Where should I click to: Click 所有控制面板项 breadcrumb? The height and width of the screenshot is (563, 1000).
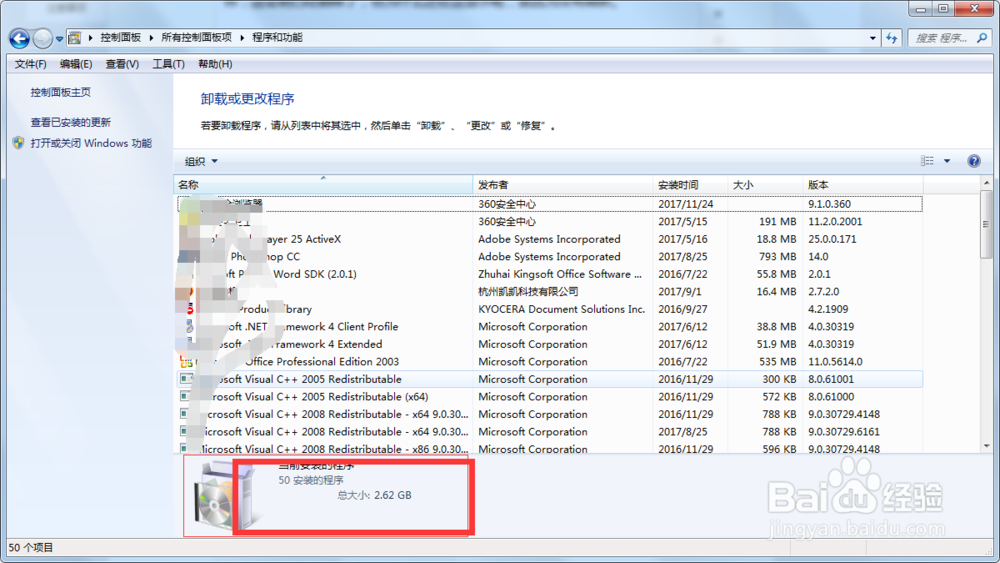(196, 38)
